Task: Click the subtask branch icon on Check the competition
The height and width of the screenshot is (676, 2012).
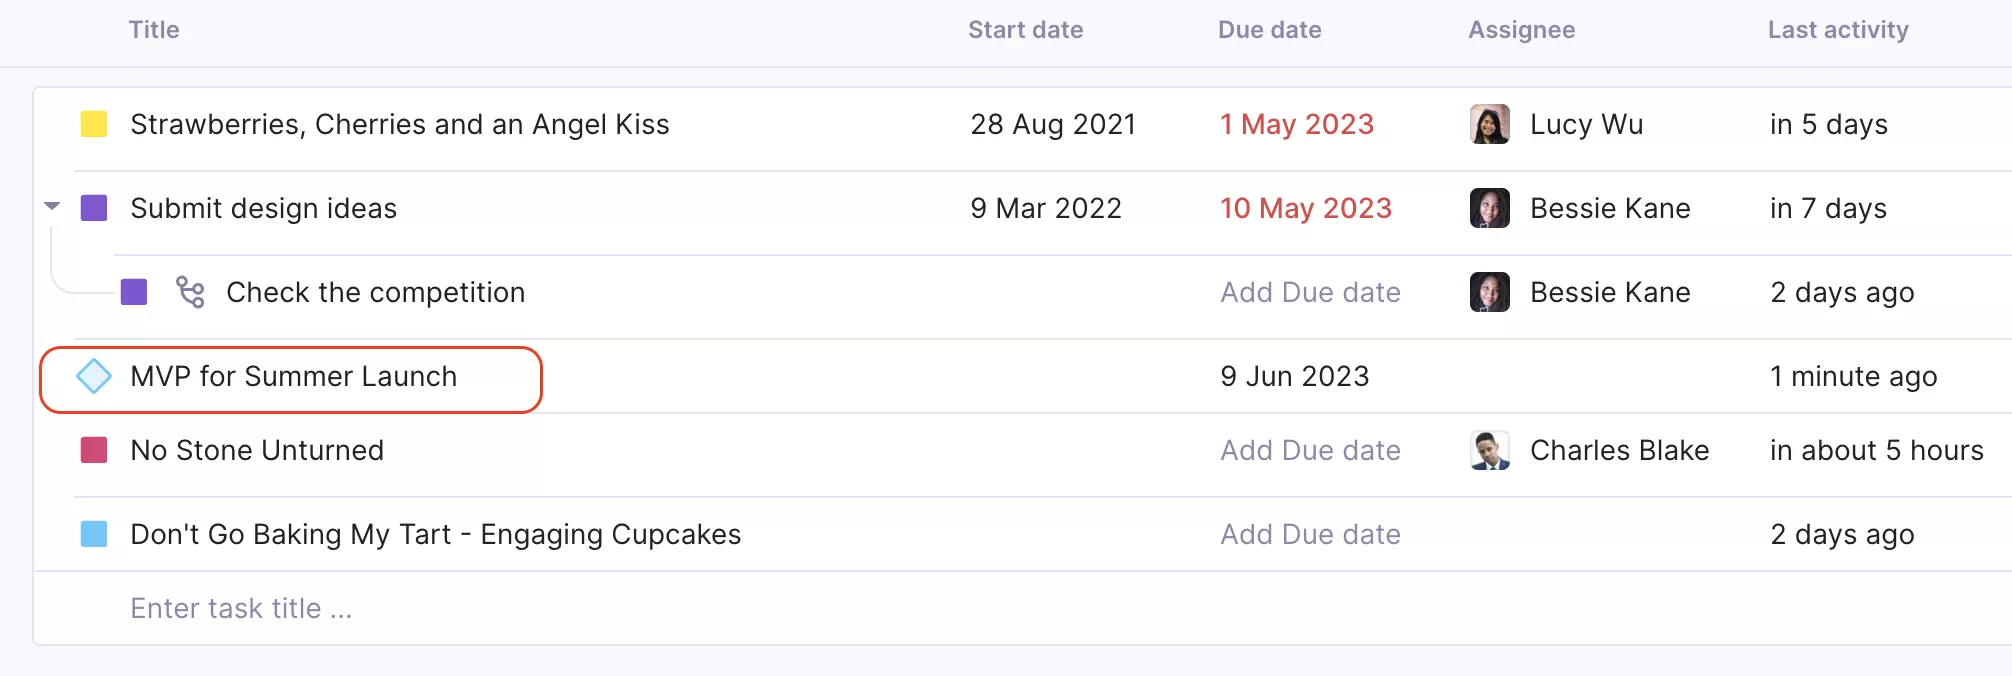Action: tap(190, 292)
